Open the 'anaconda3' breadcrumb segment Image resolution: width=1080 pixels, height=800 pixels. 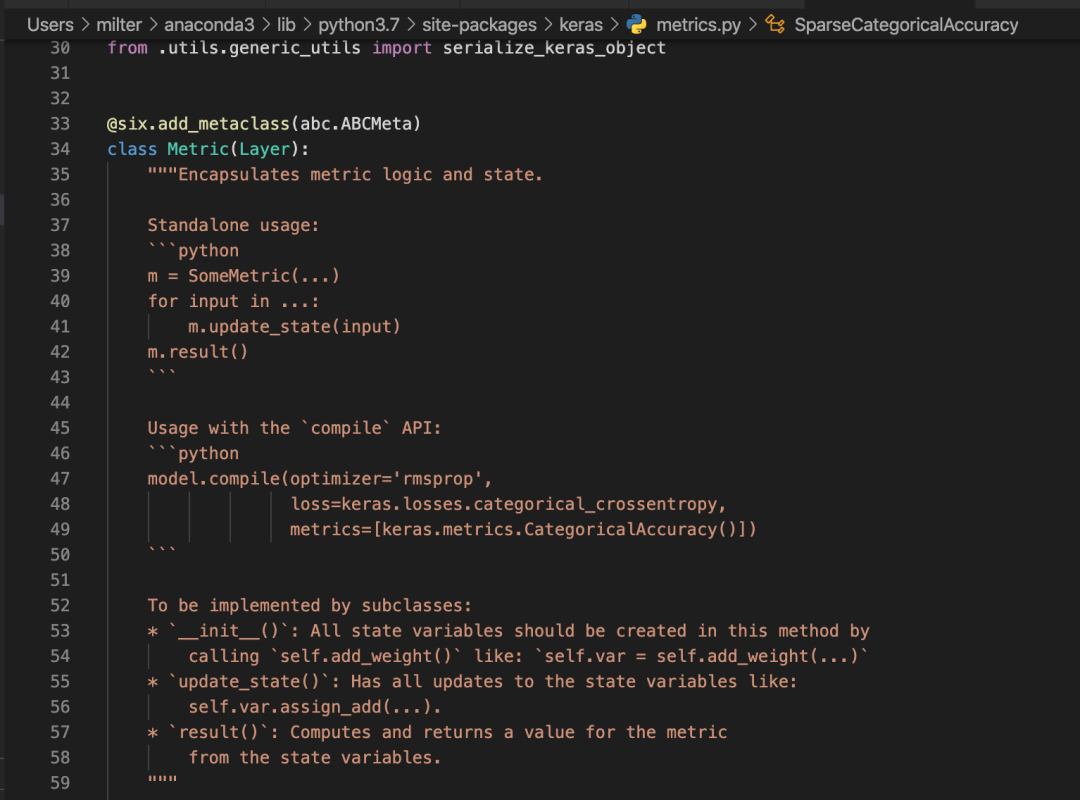click(209, 25)
